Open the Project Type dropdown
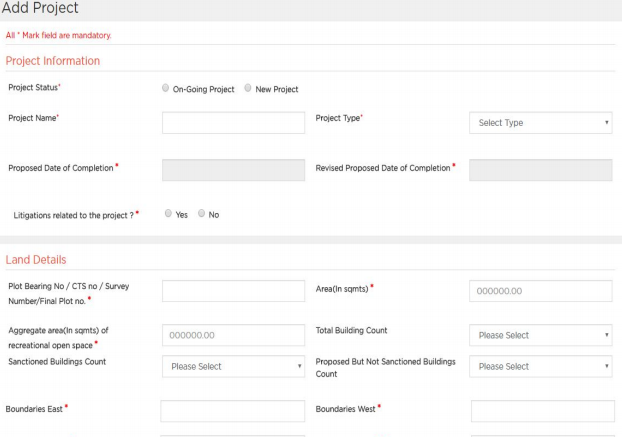Image resolution: width=622 pixels, height=437 pixels. tap(540, 123)
